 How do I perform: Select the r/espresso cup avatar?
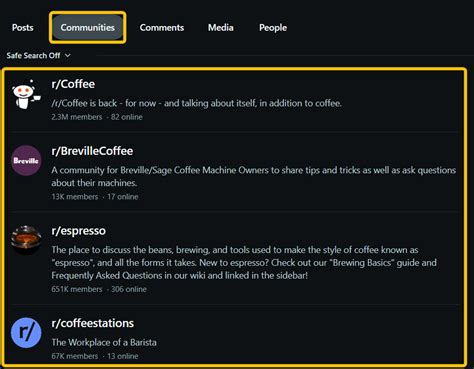[26, 240]
